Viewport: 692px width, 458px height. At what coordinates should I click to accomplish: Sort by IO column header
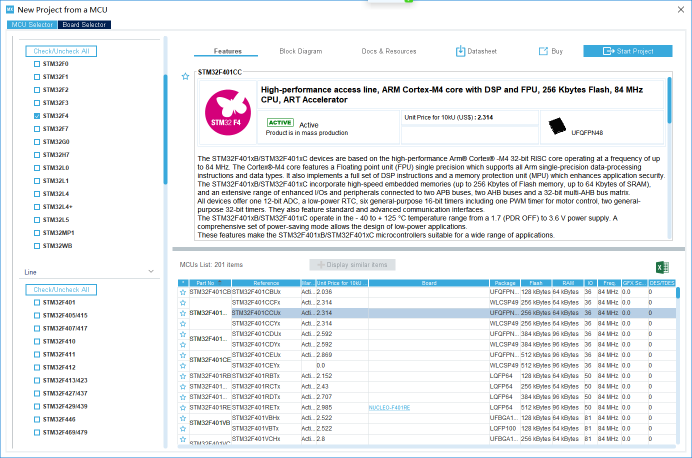pos(590,283)
